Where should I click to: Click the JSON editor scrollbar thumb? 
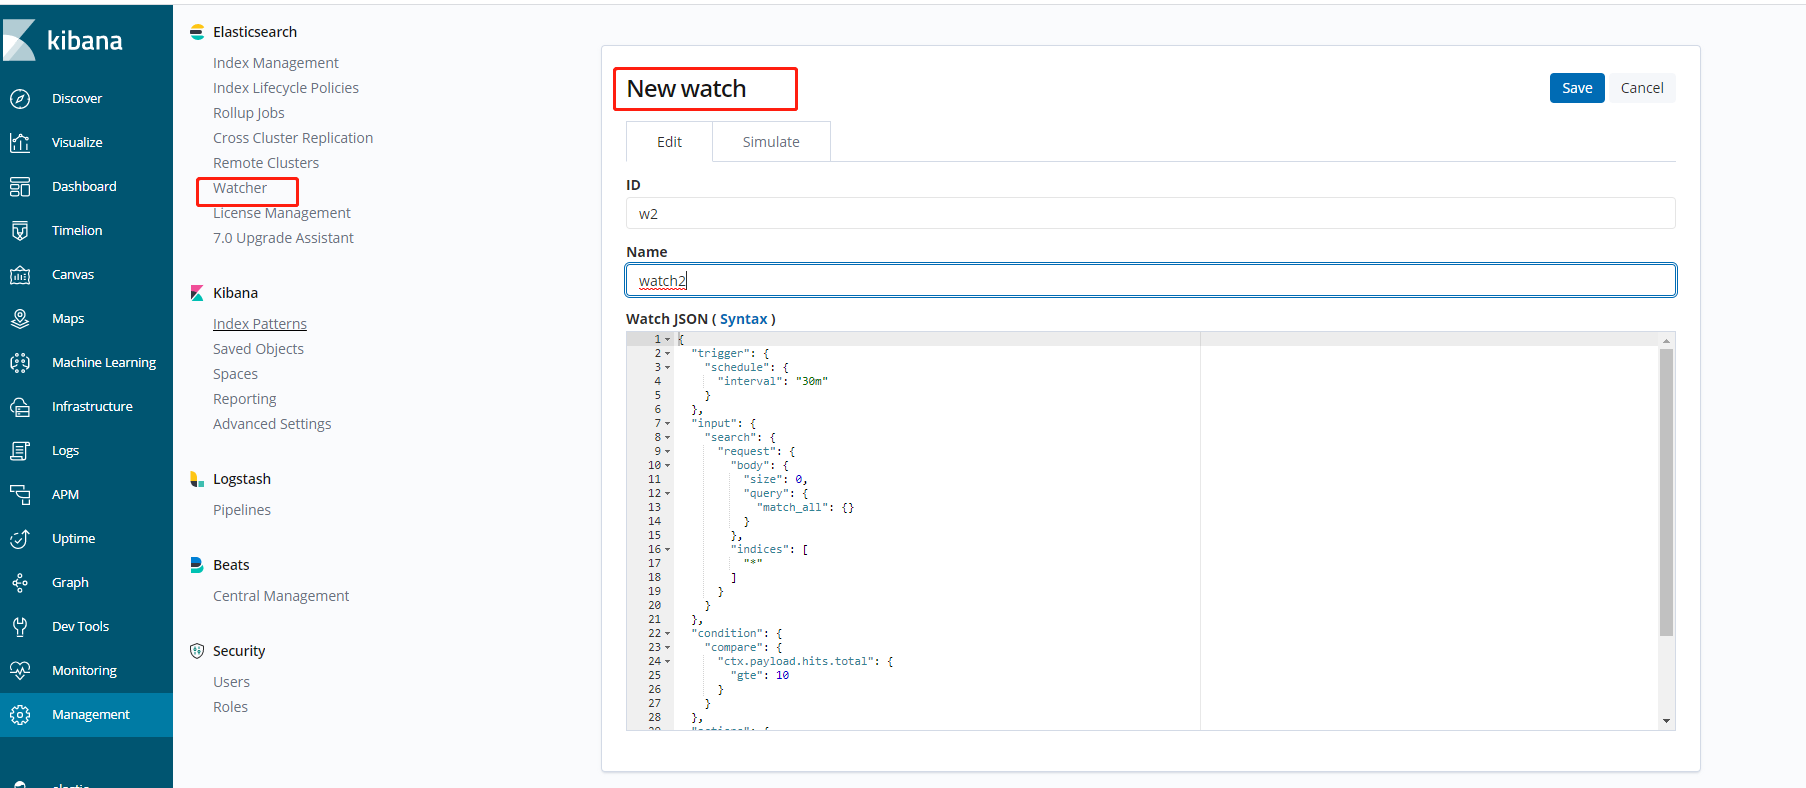(x=1666, y=492)
